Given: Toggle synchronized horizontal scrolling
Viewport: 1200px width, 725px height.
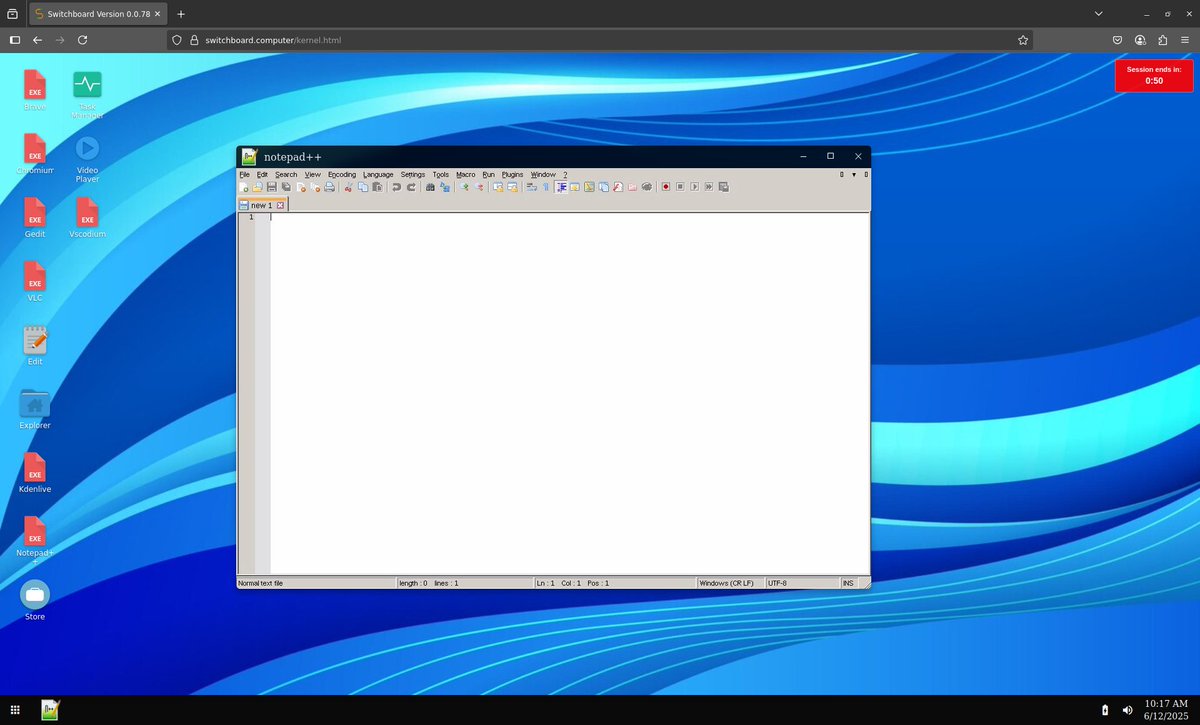Looking at the screenshot, I should [x=512, y=187].
